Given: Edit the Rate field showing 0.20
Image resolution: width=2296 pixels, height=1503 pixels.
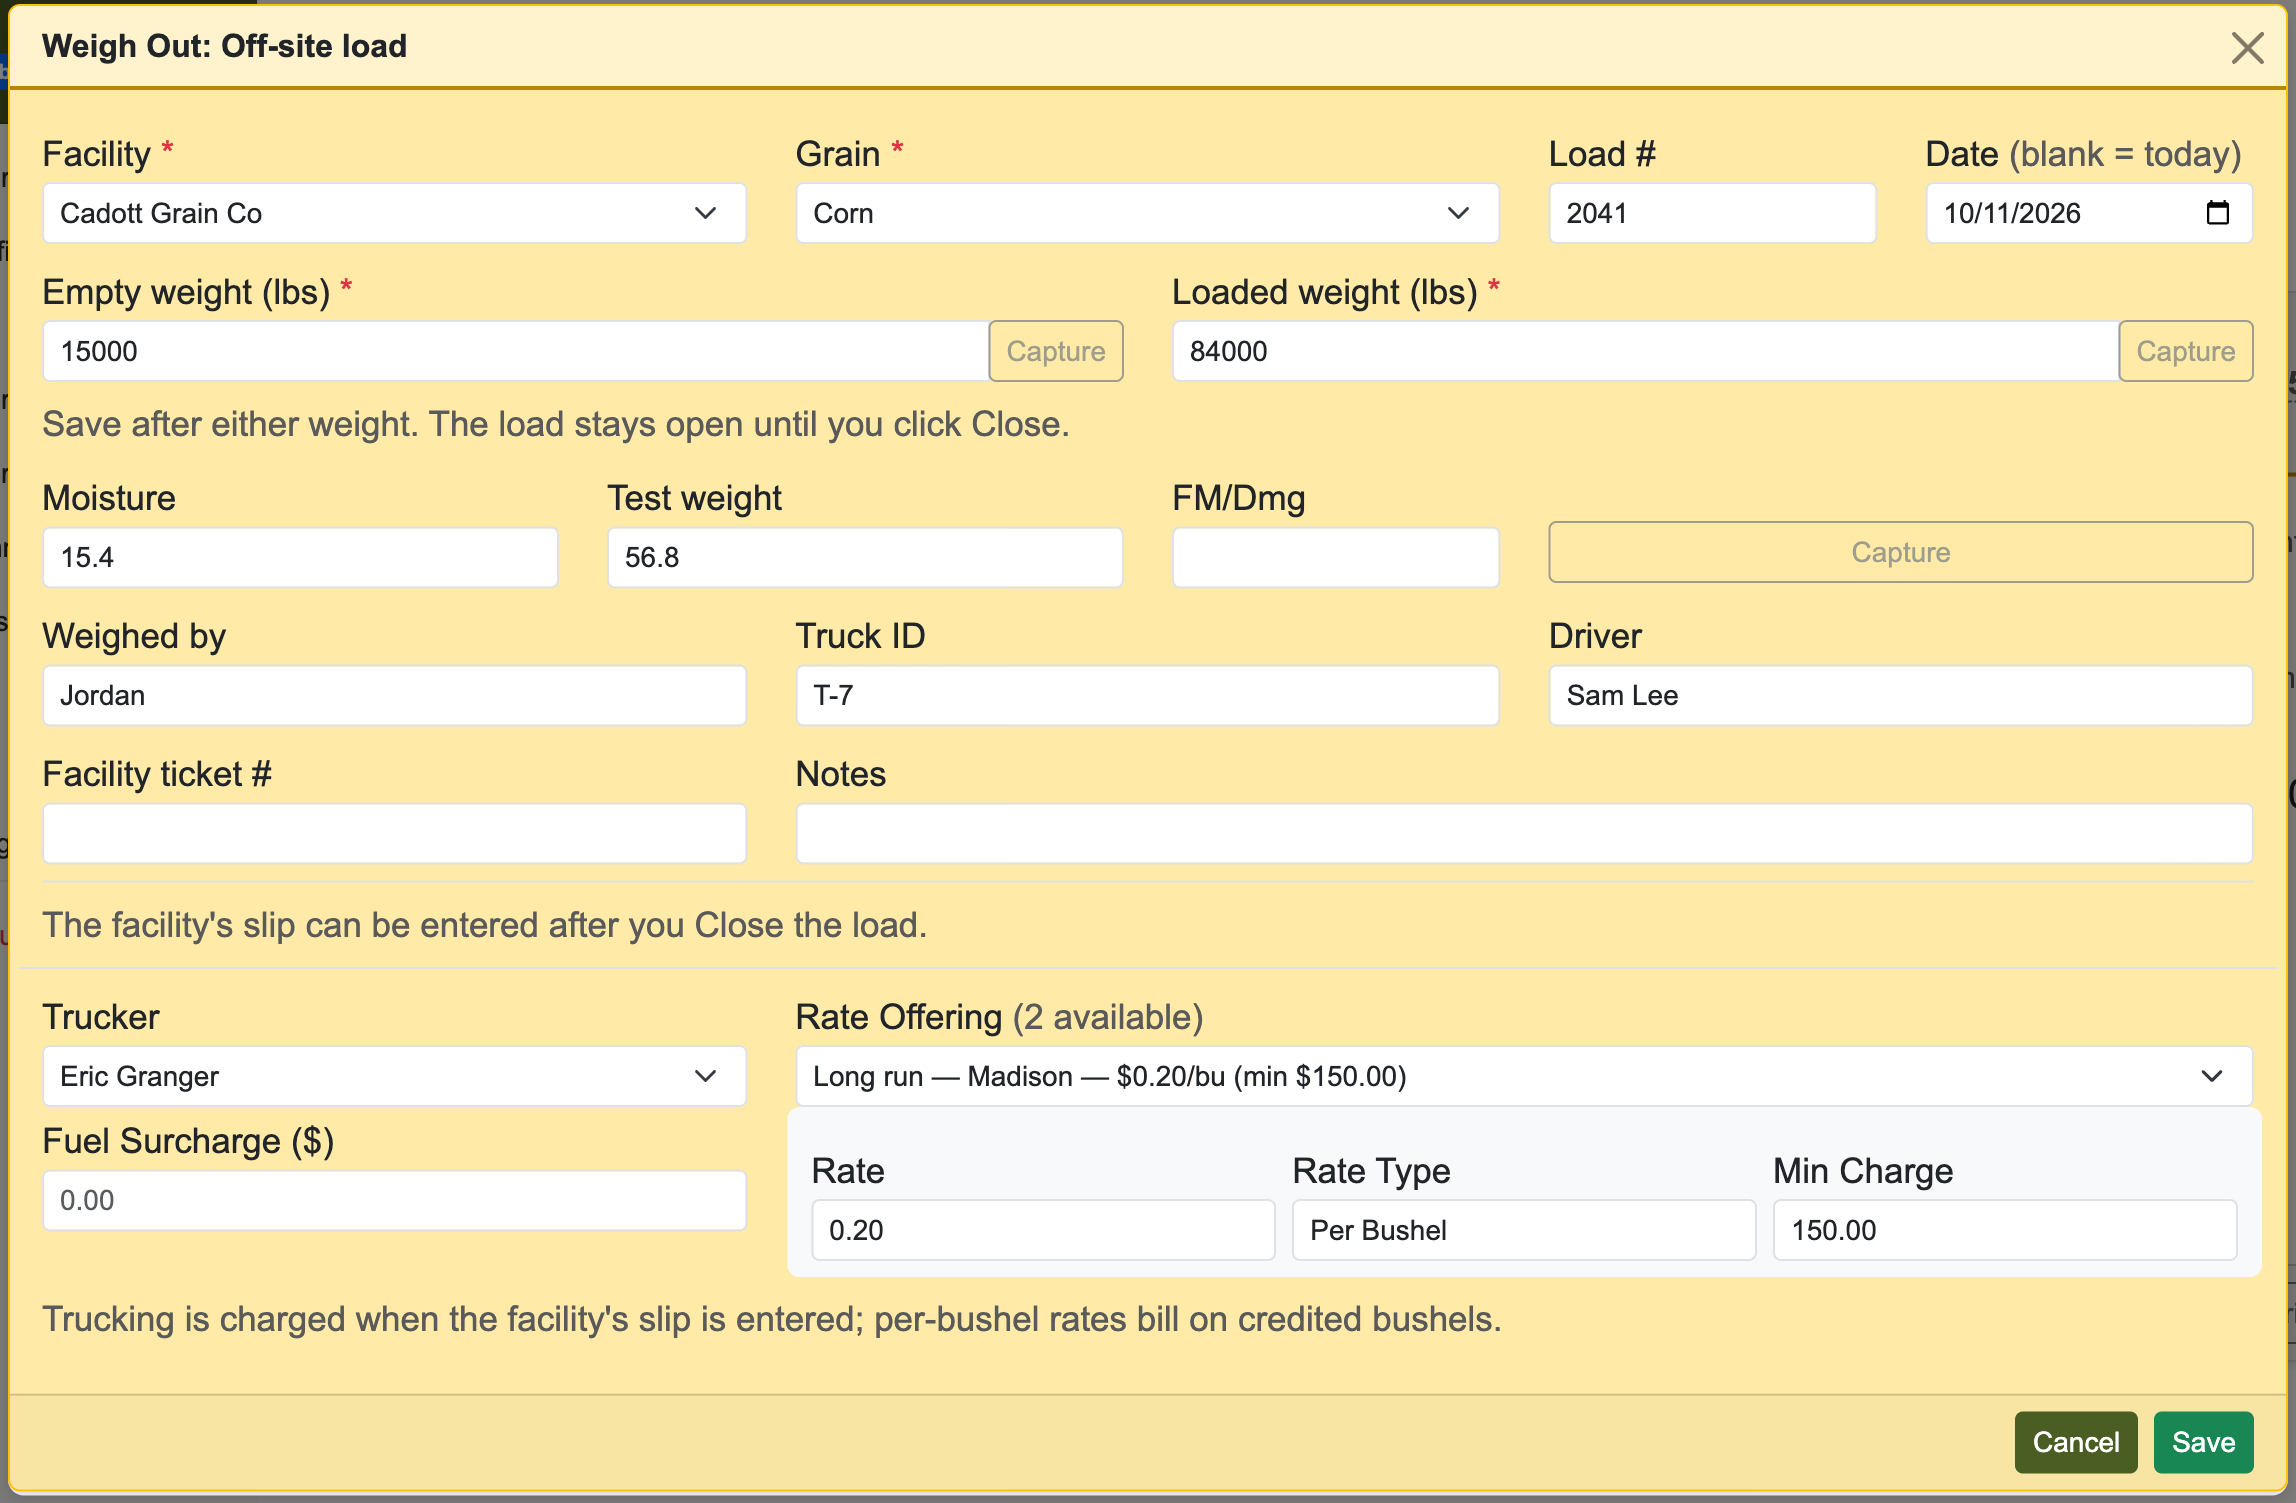Looking at the screenshot, I should [1043, 1230].
